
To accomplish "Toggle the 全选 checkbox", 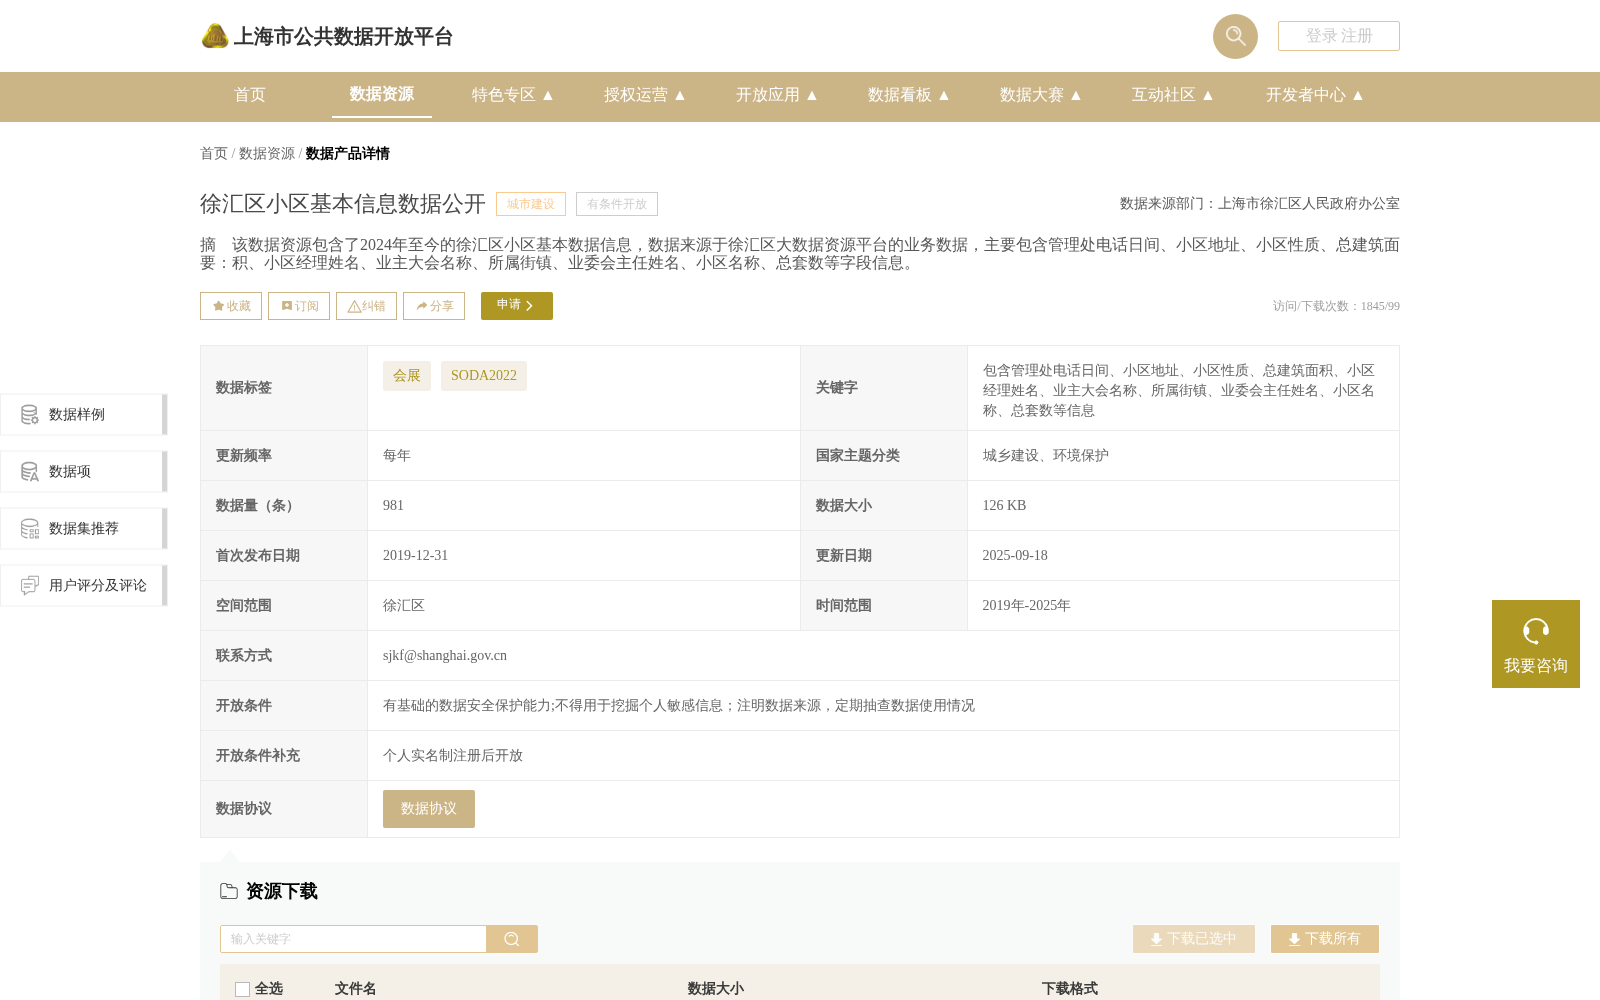I will (x=242, y=989).
